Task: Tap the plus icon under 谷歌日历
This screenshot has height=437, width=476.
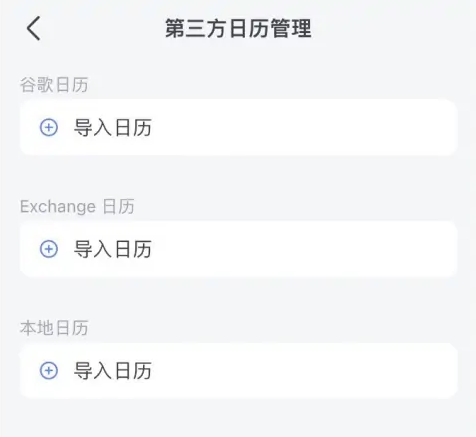Action: [49, 127]
